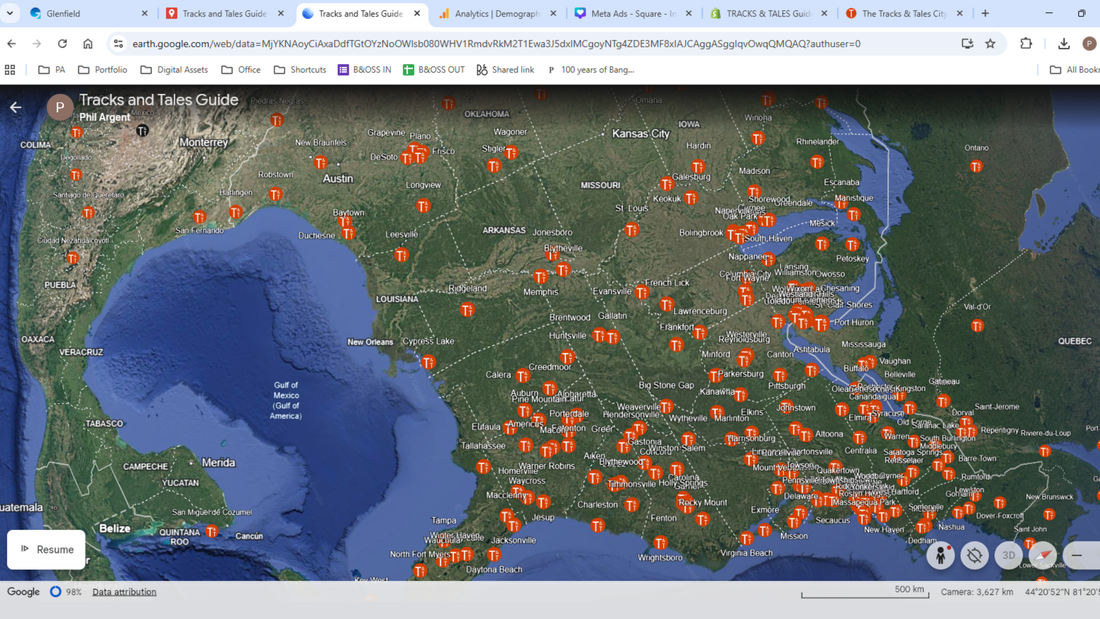Image resolution: width=1100 pixels, height=619 pixels.
Task: Resume the presentation
Action: [x=47, y=549]
